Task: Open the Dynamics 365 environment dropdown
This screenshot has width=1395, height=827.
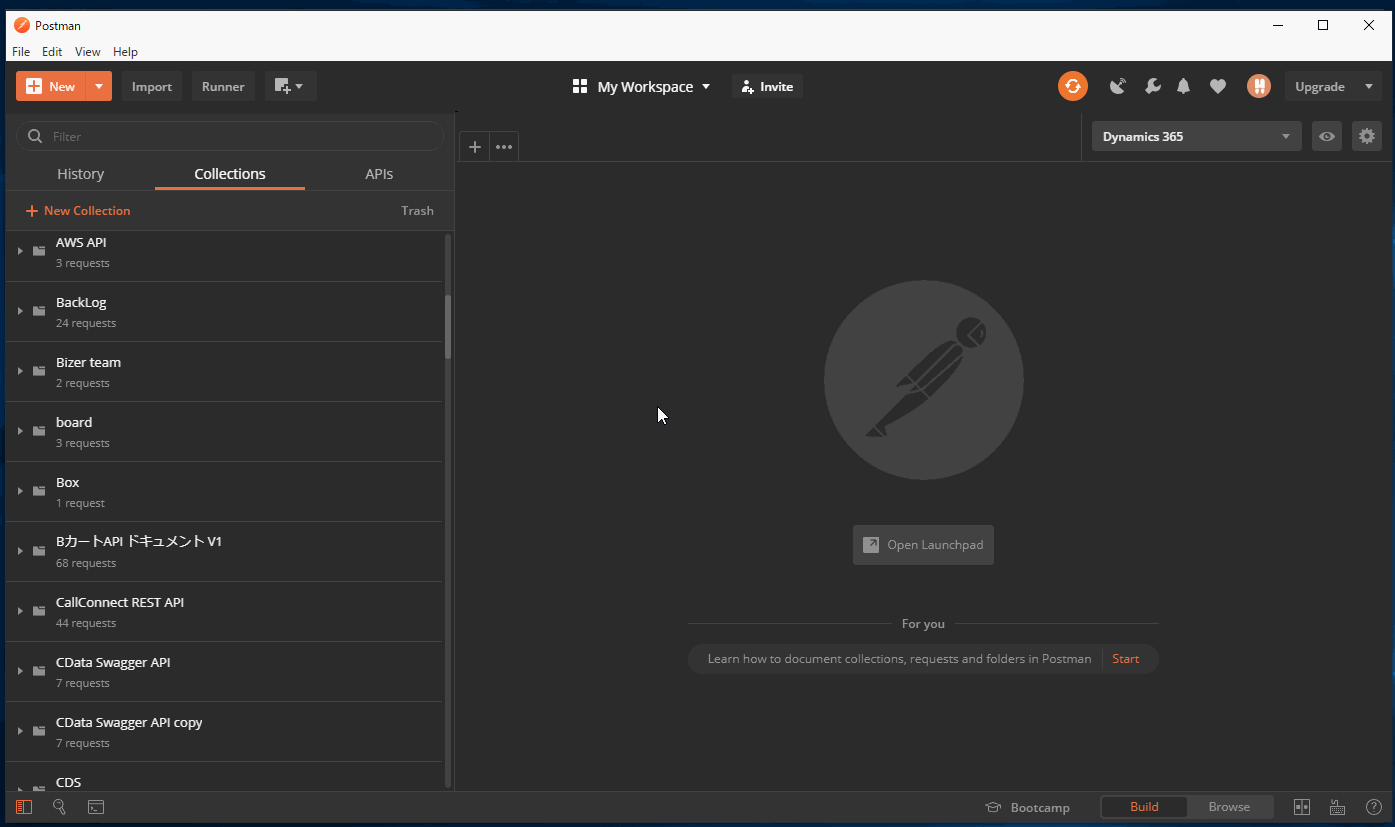Action: 1196,136
